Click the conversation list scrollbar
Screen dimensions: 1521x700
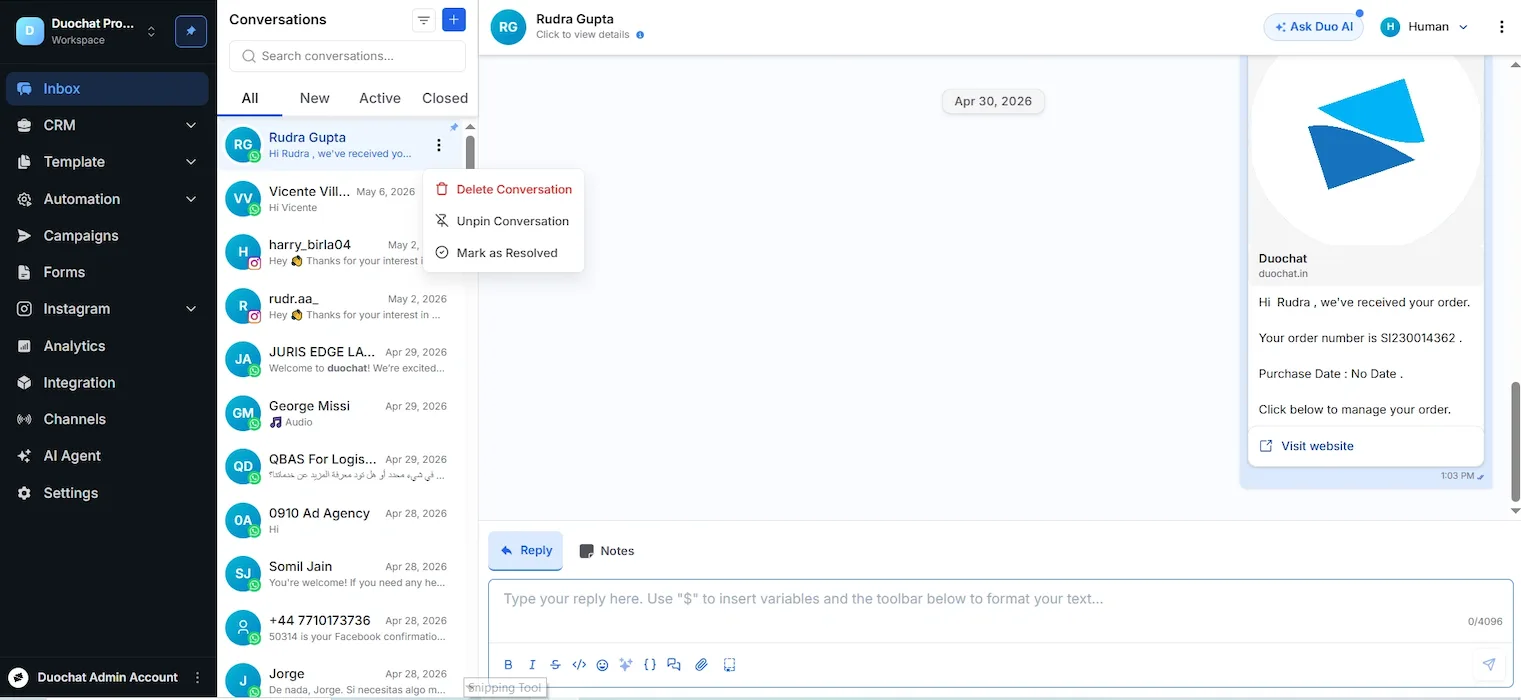(470, 152)
